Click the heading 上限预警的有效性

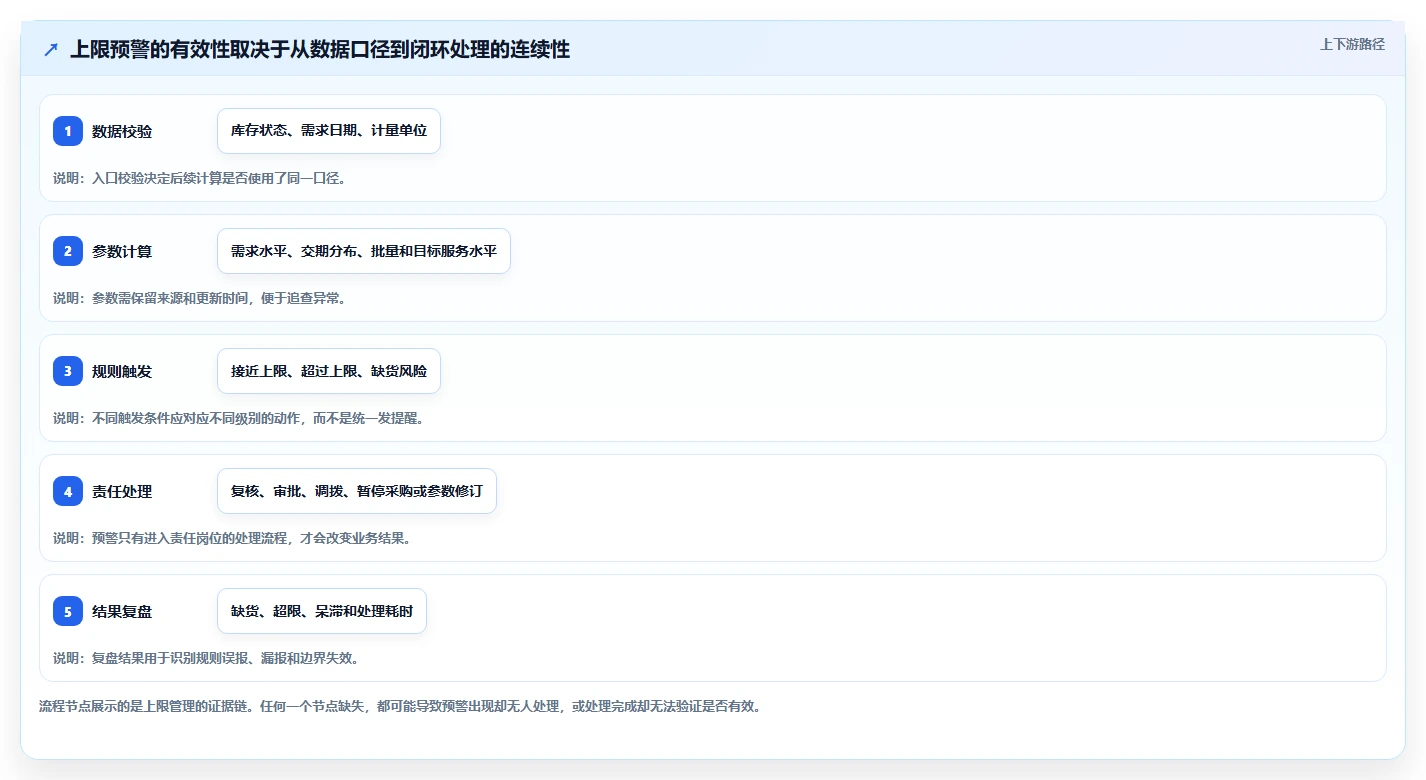click(x=320, y=49)
